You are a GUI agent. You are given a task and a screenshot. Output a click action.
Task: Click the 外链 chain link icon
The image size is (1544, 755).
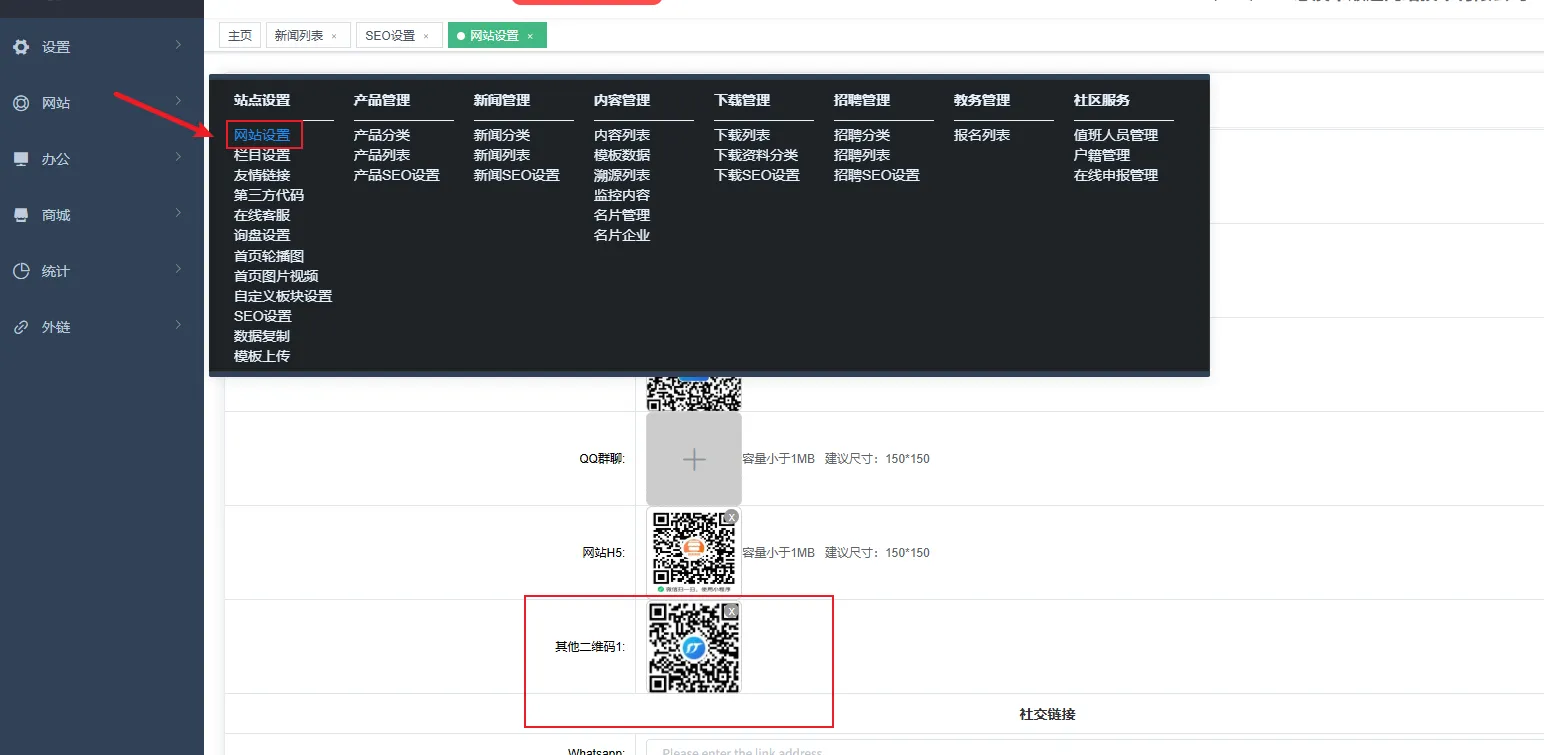click(20, 327)
